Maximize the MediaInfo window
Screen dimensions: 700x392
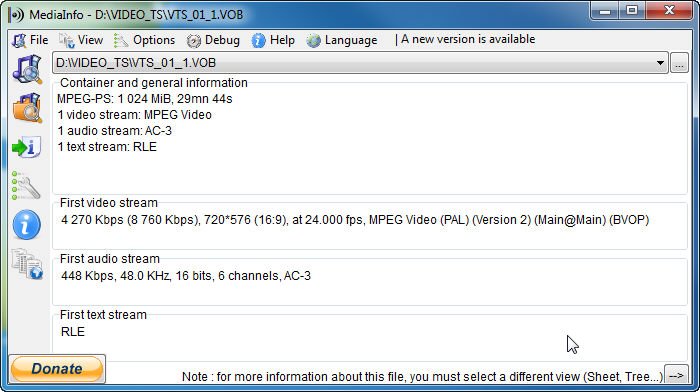(632, 10)
